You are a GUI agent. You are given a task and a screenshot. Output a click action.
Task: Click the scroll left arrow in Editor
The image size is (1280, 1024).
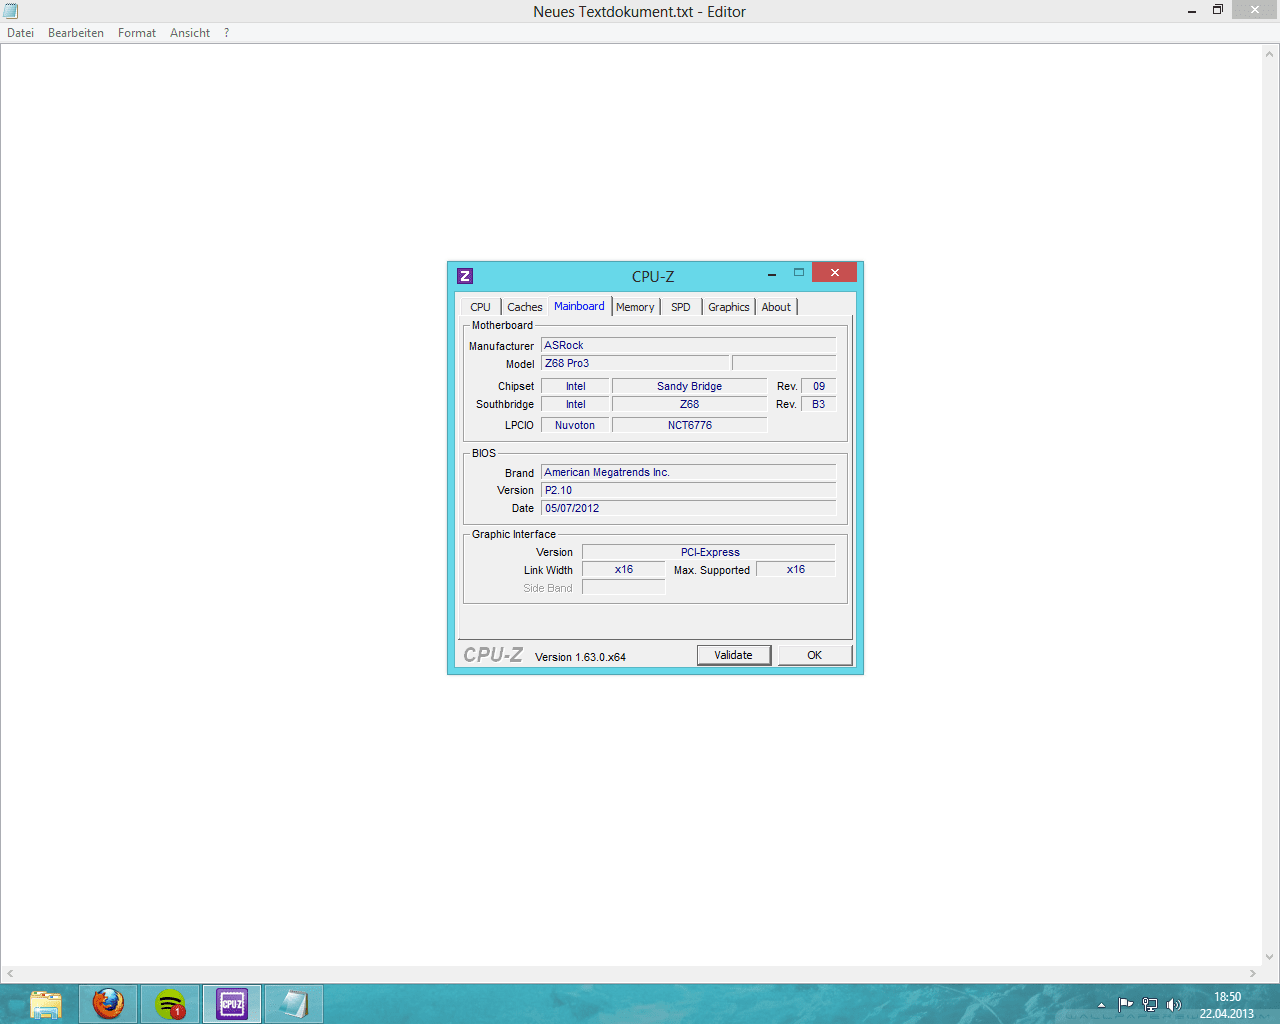pyautogui.click(x=10, y=973)
